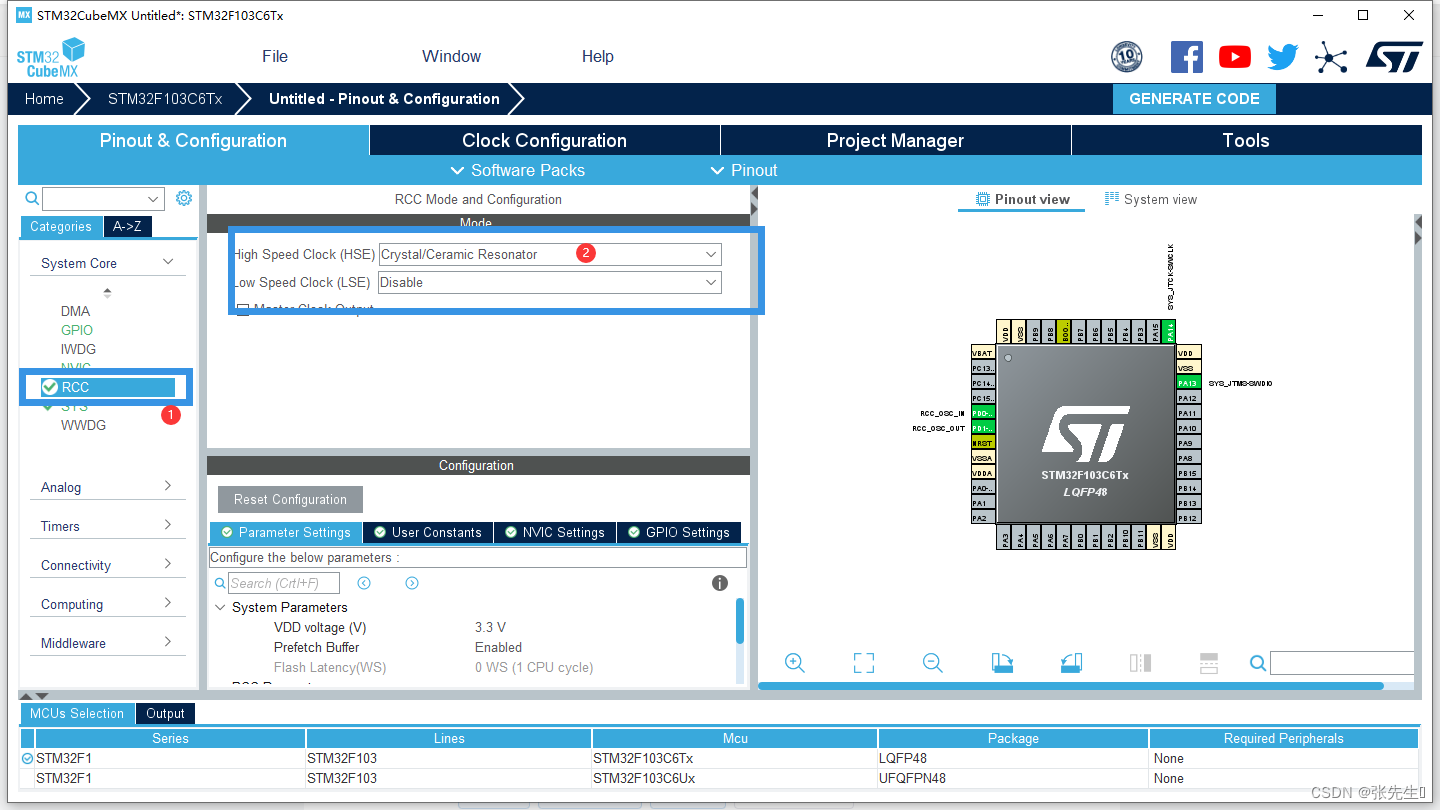The image size is (1440, 810).
Task: Open the Facebook icon link
Action: tap(1187, 57)
